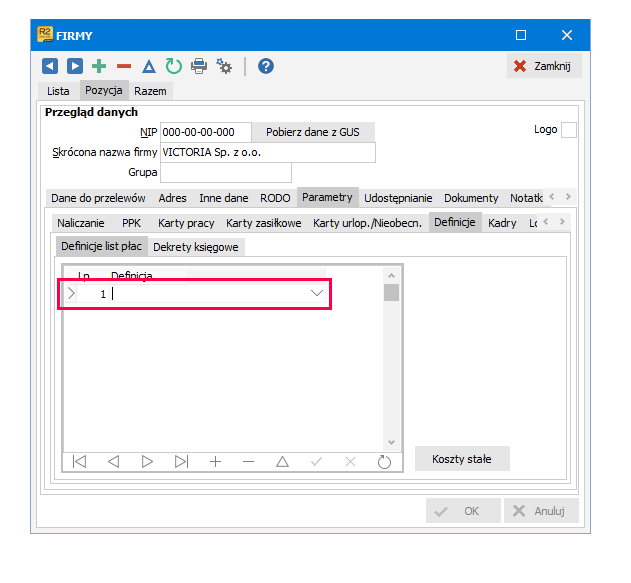
Task: Click the Grupa input field
Action: coord(226,173)
